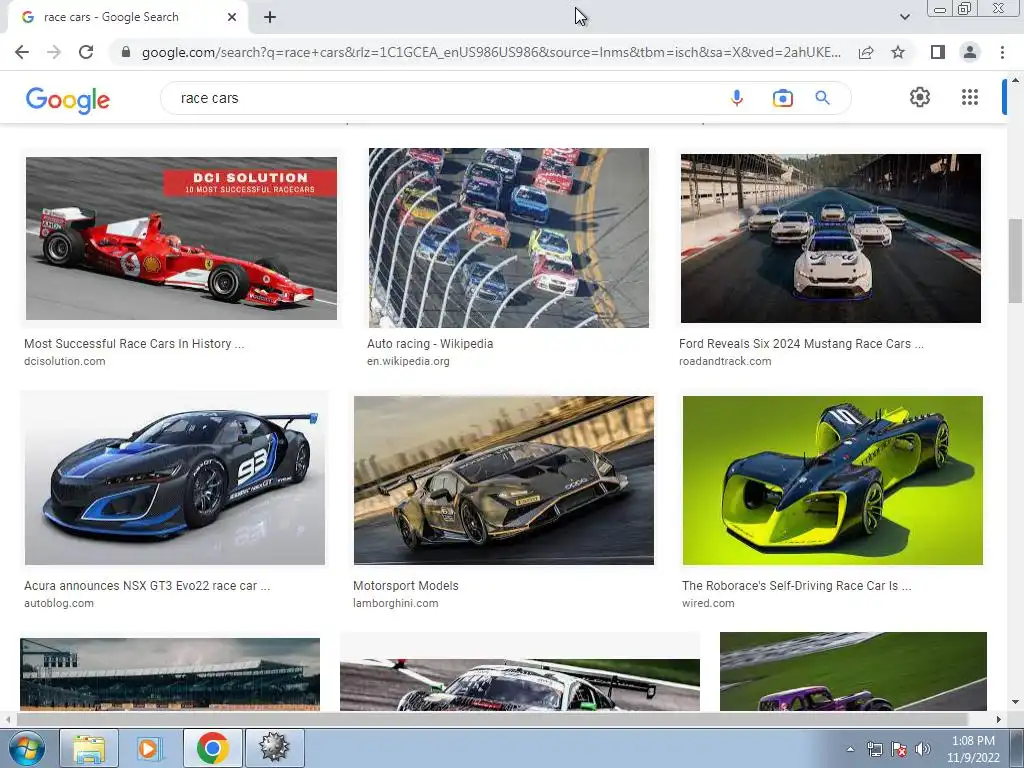Click the network tray icon
1024x768 pixels.
874,749
